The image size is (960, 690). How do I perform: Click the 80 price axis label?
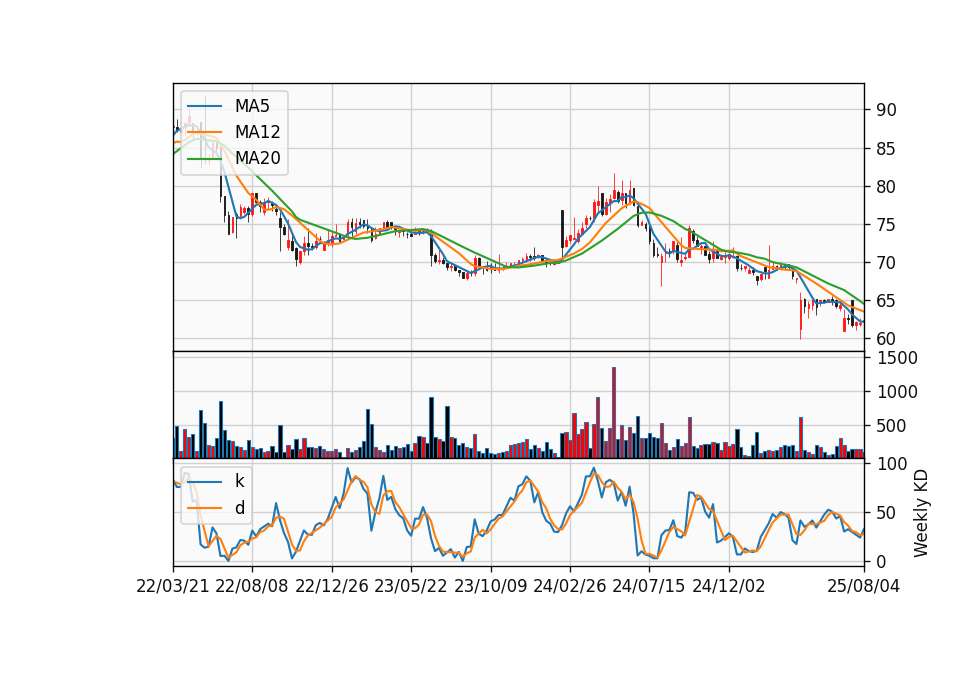(x=886, y=187)
